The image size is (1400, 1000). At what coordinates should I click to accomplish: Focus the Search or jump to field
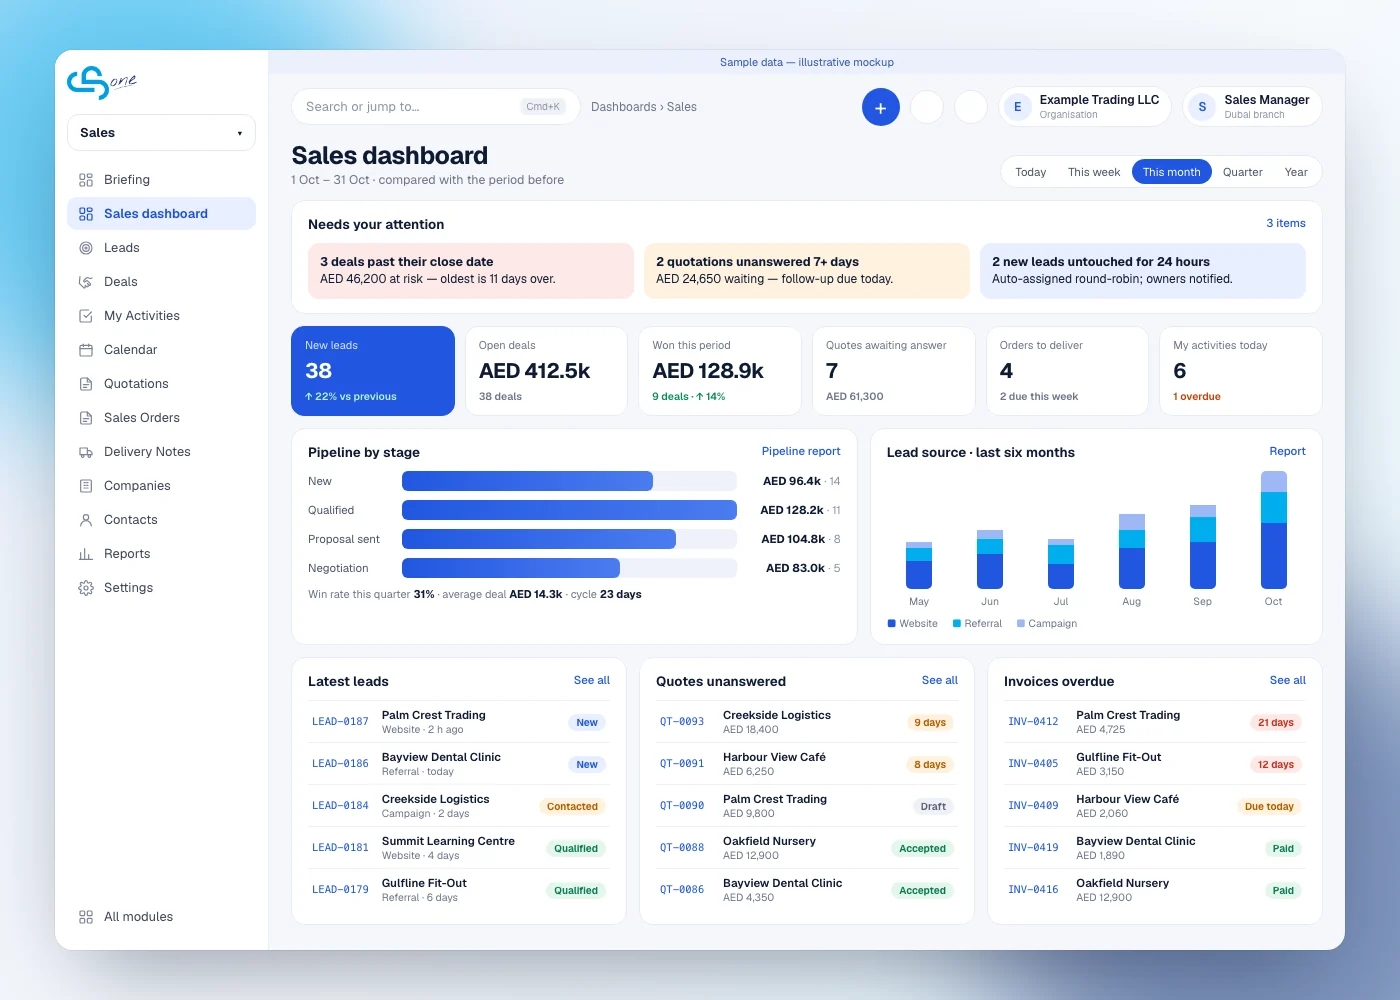tap(435, 107)
